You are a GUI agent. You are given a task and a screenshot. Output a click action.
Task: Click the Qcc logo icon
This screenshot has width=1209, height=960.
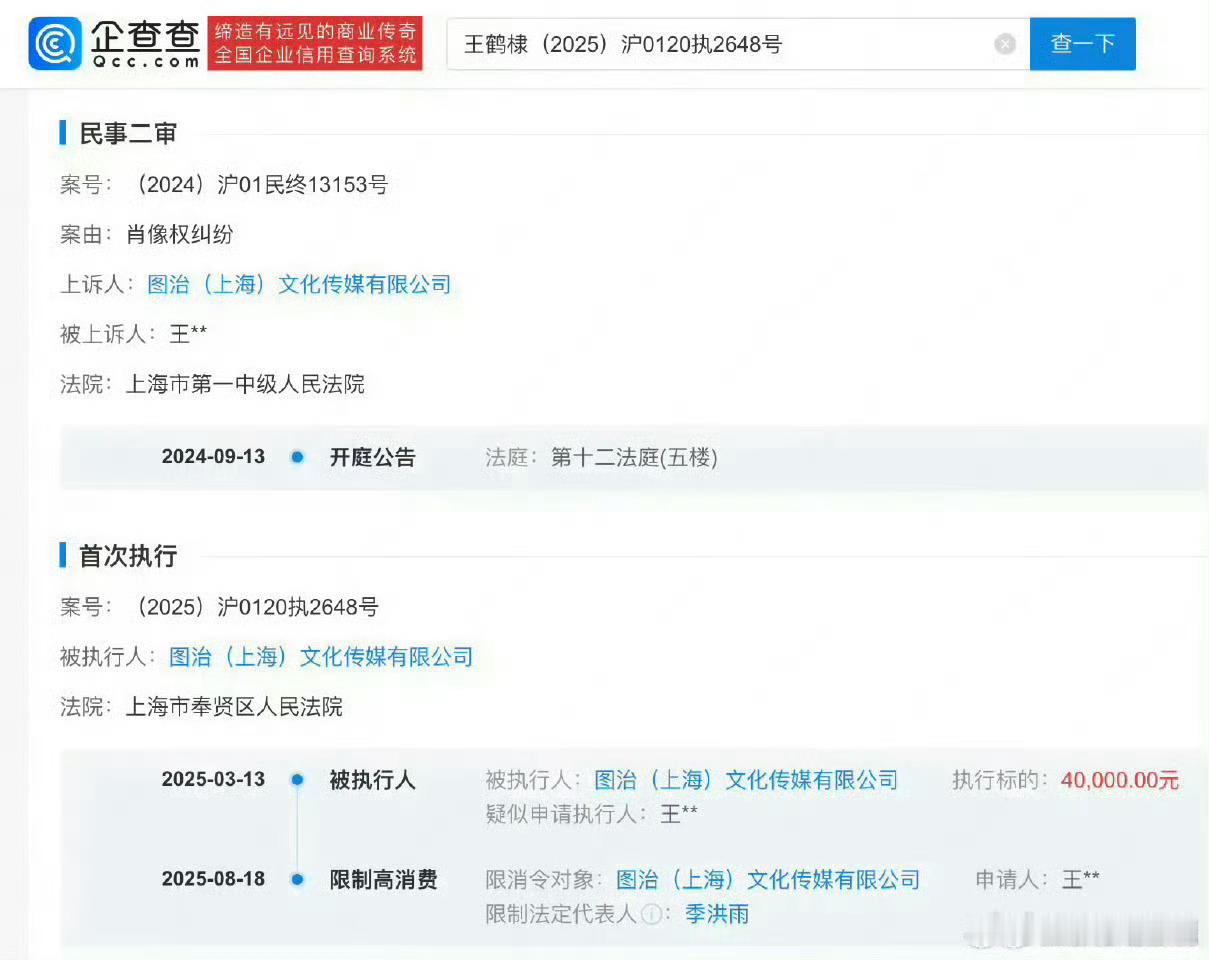[55, 44]
